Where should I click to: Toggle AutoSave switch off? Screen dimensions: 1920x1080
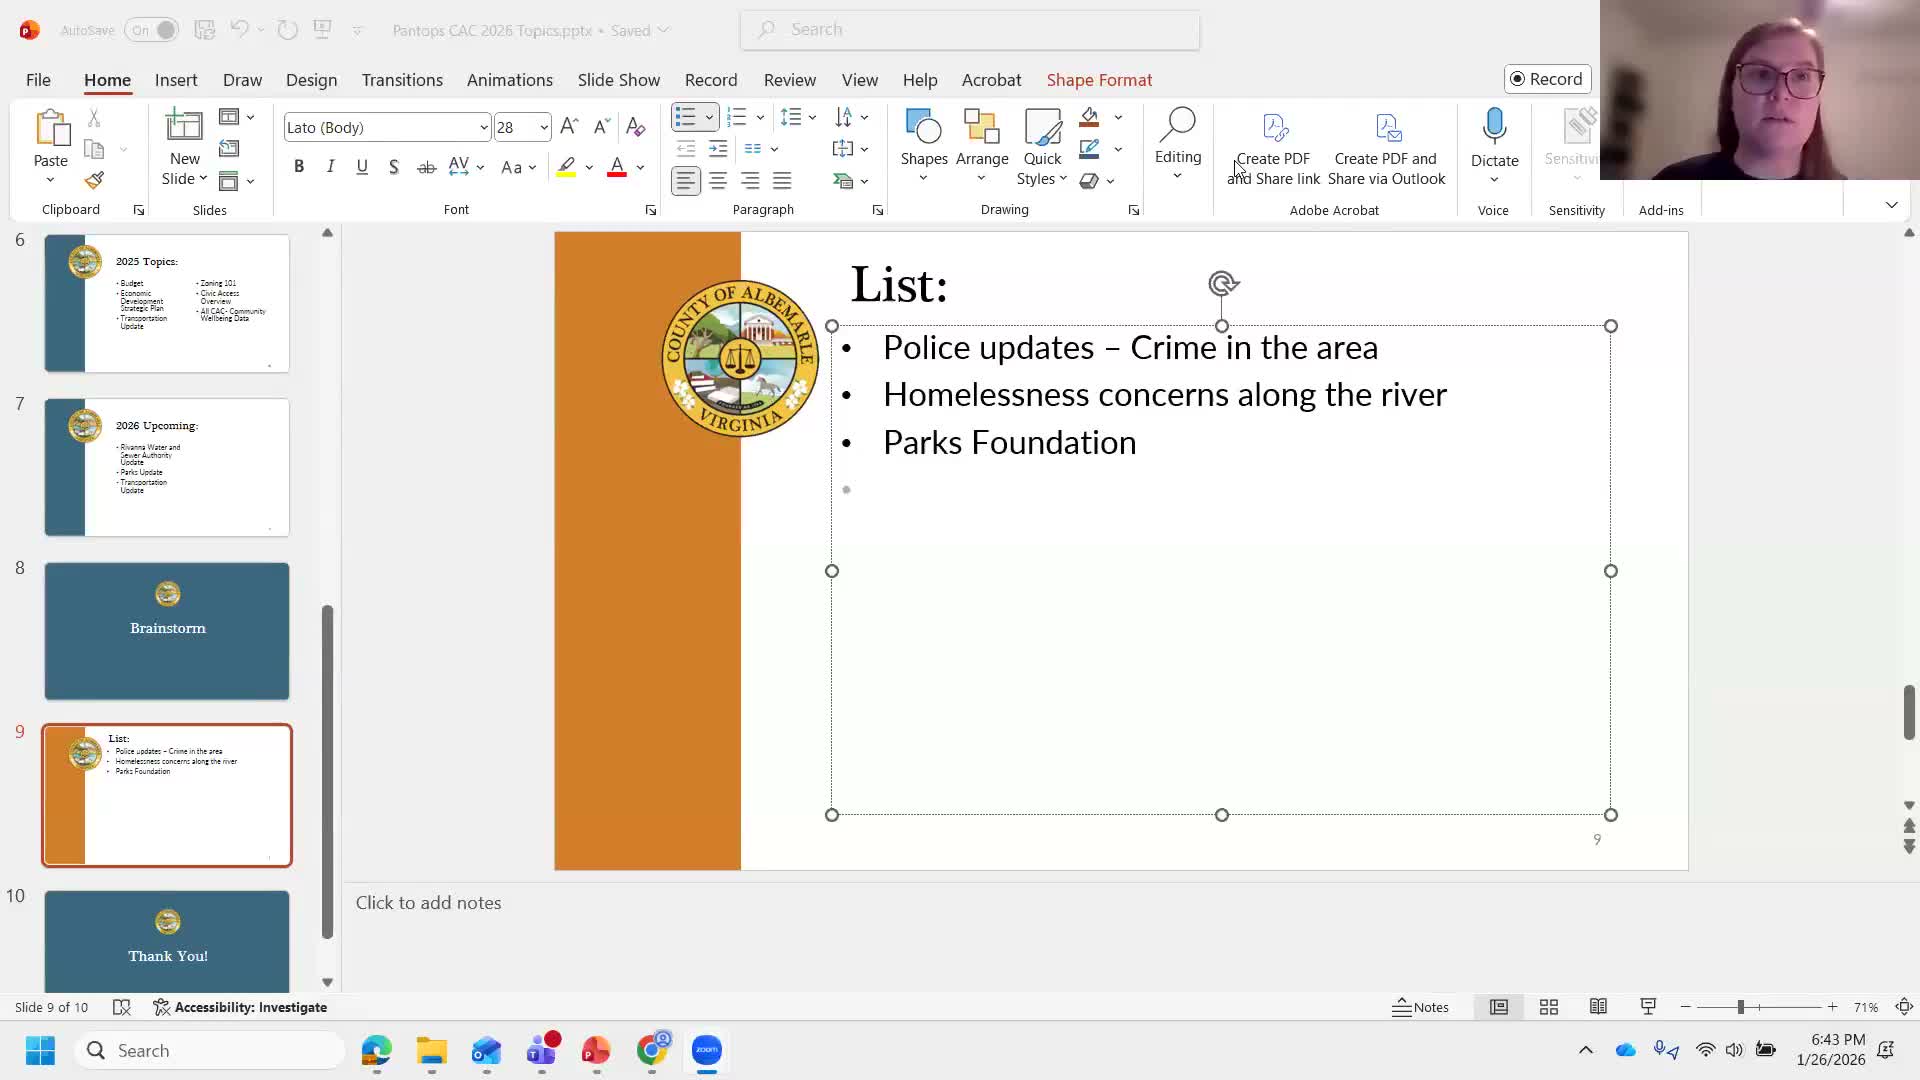pos(151,30)
